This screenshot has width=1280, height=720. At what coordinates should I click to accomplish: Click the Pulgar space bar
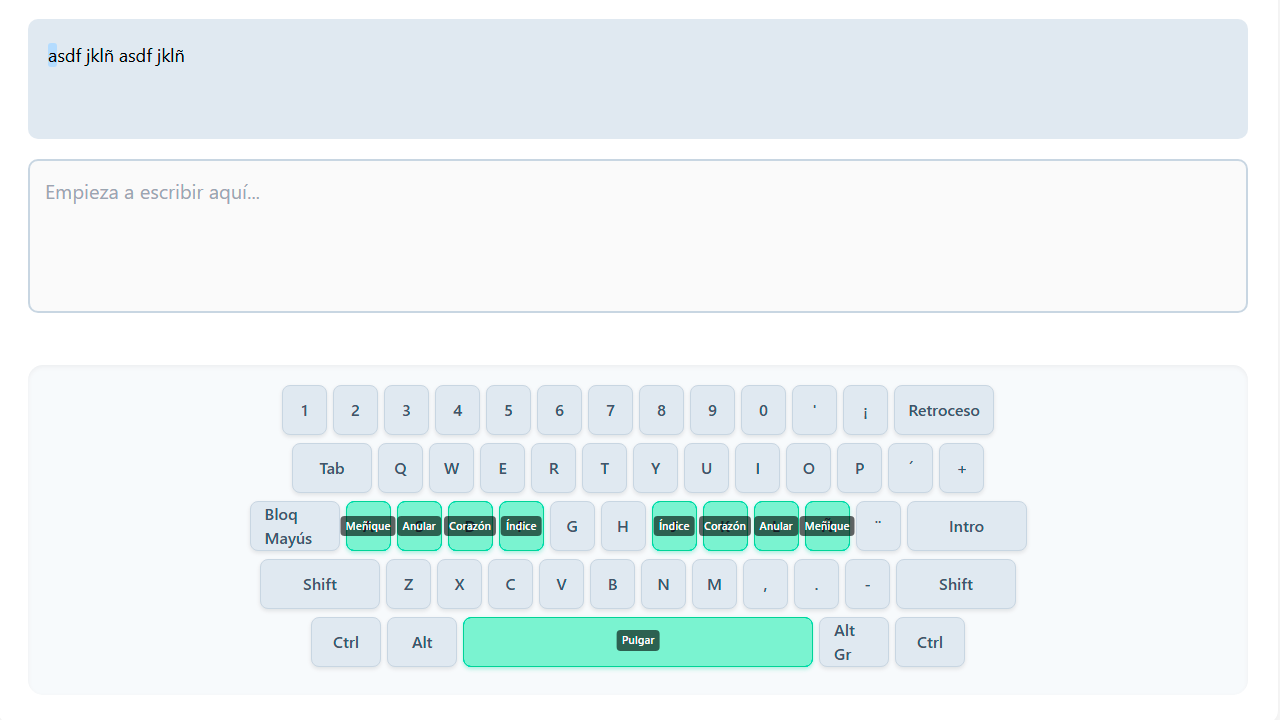[638, 642]
